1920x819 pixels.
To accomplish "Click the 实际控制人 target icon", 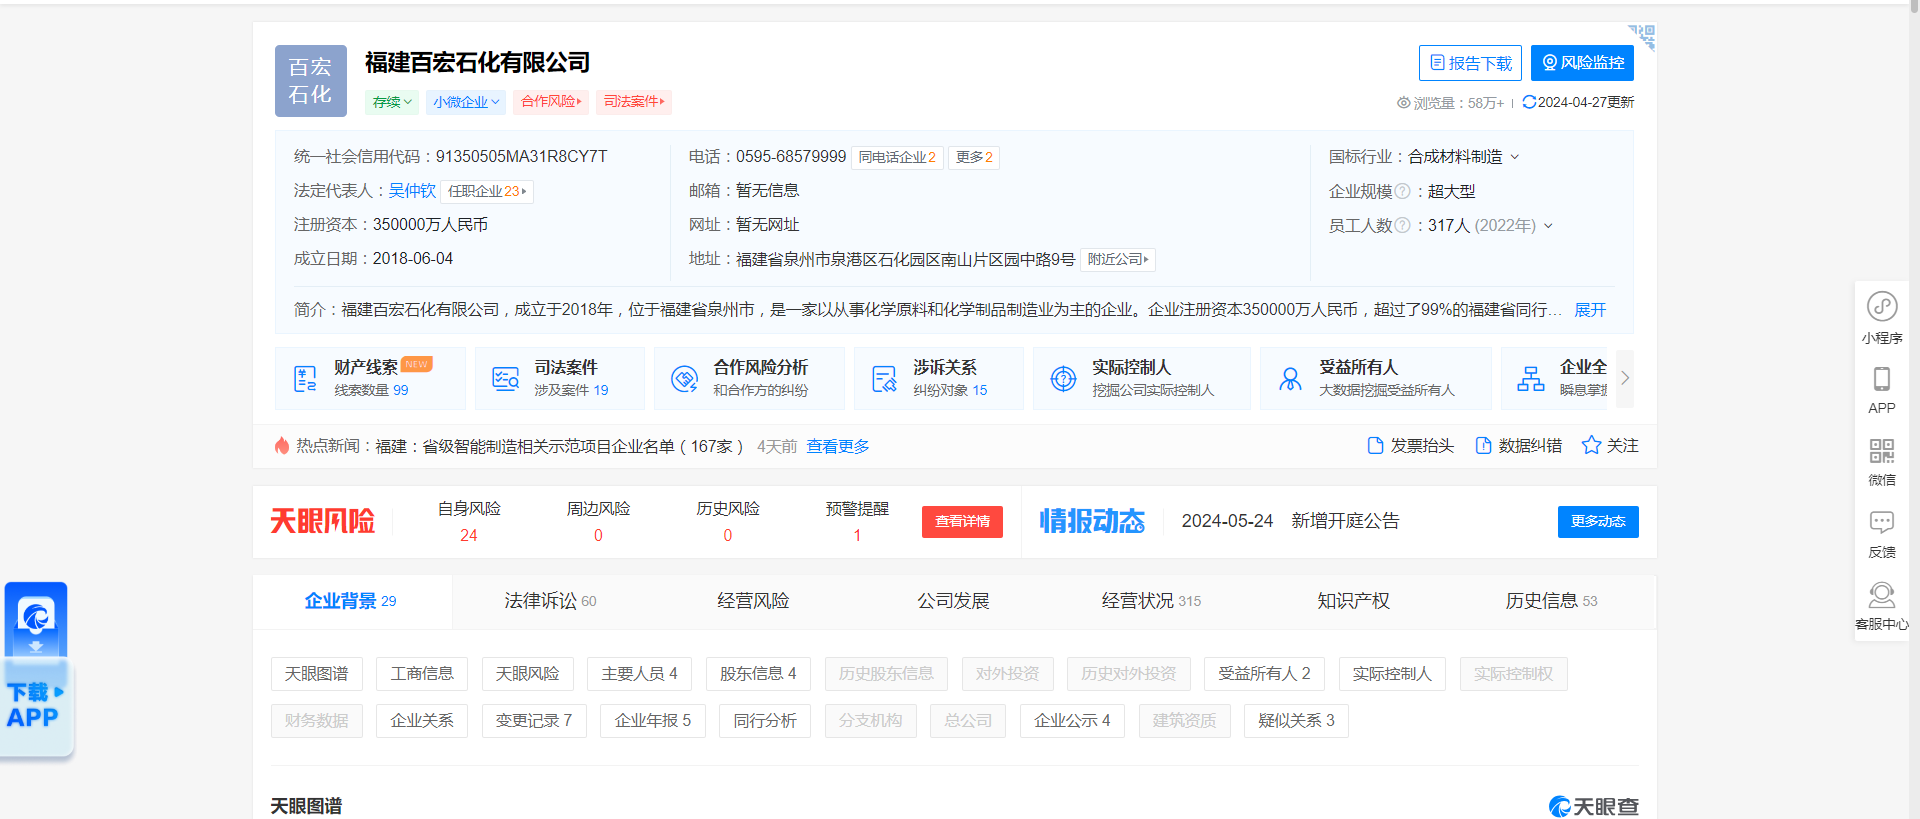I will (x=1063, y=379).
